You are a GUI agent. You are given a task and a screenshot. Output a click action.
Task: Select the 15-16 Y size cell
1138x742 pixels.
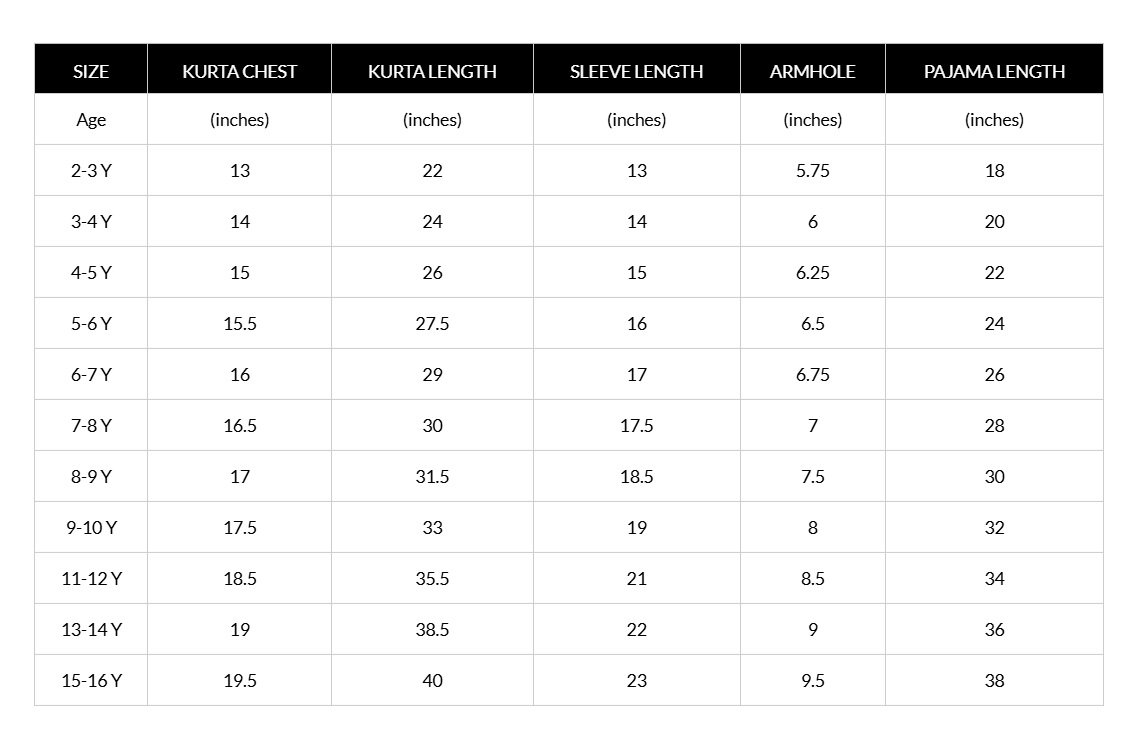click(x=91, y=681)
